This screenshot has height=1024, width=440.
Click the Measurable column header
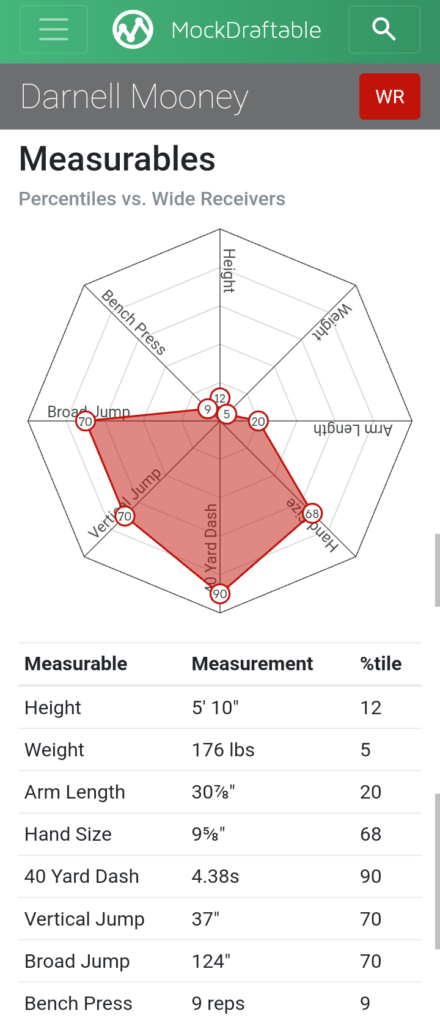tap(76, 664)
